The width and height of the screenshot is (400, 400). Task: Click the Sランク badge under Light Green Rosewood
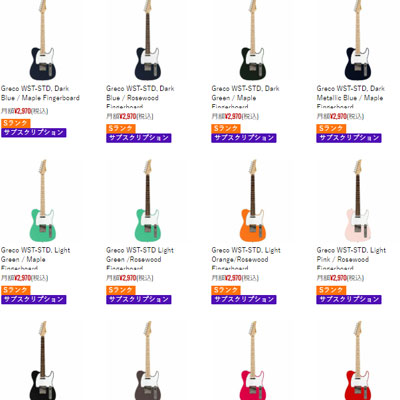click(121, 290)
